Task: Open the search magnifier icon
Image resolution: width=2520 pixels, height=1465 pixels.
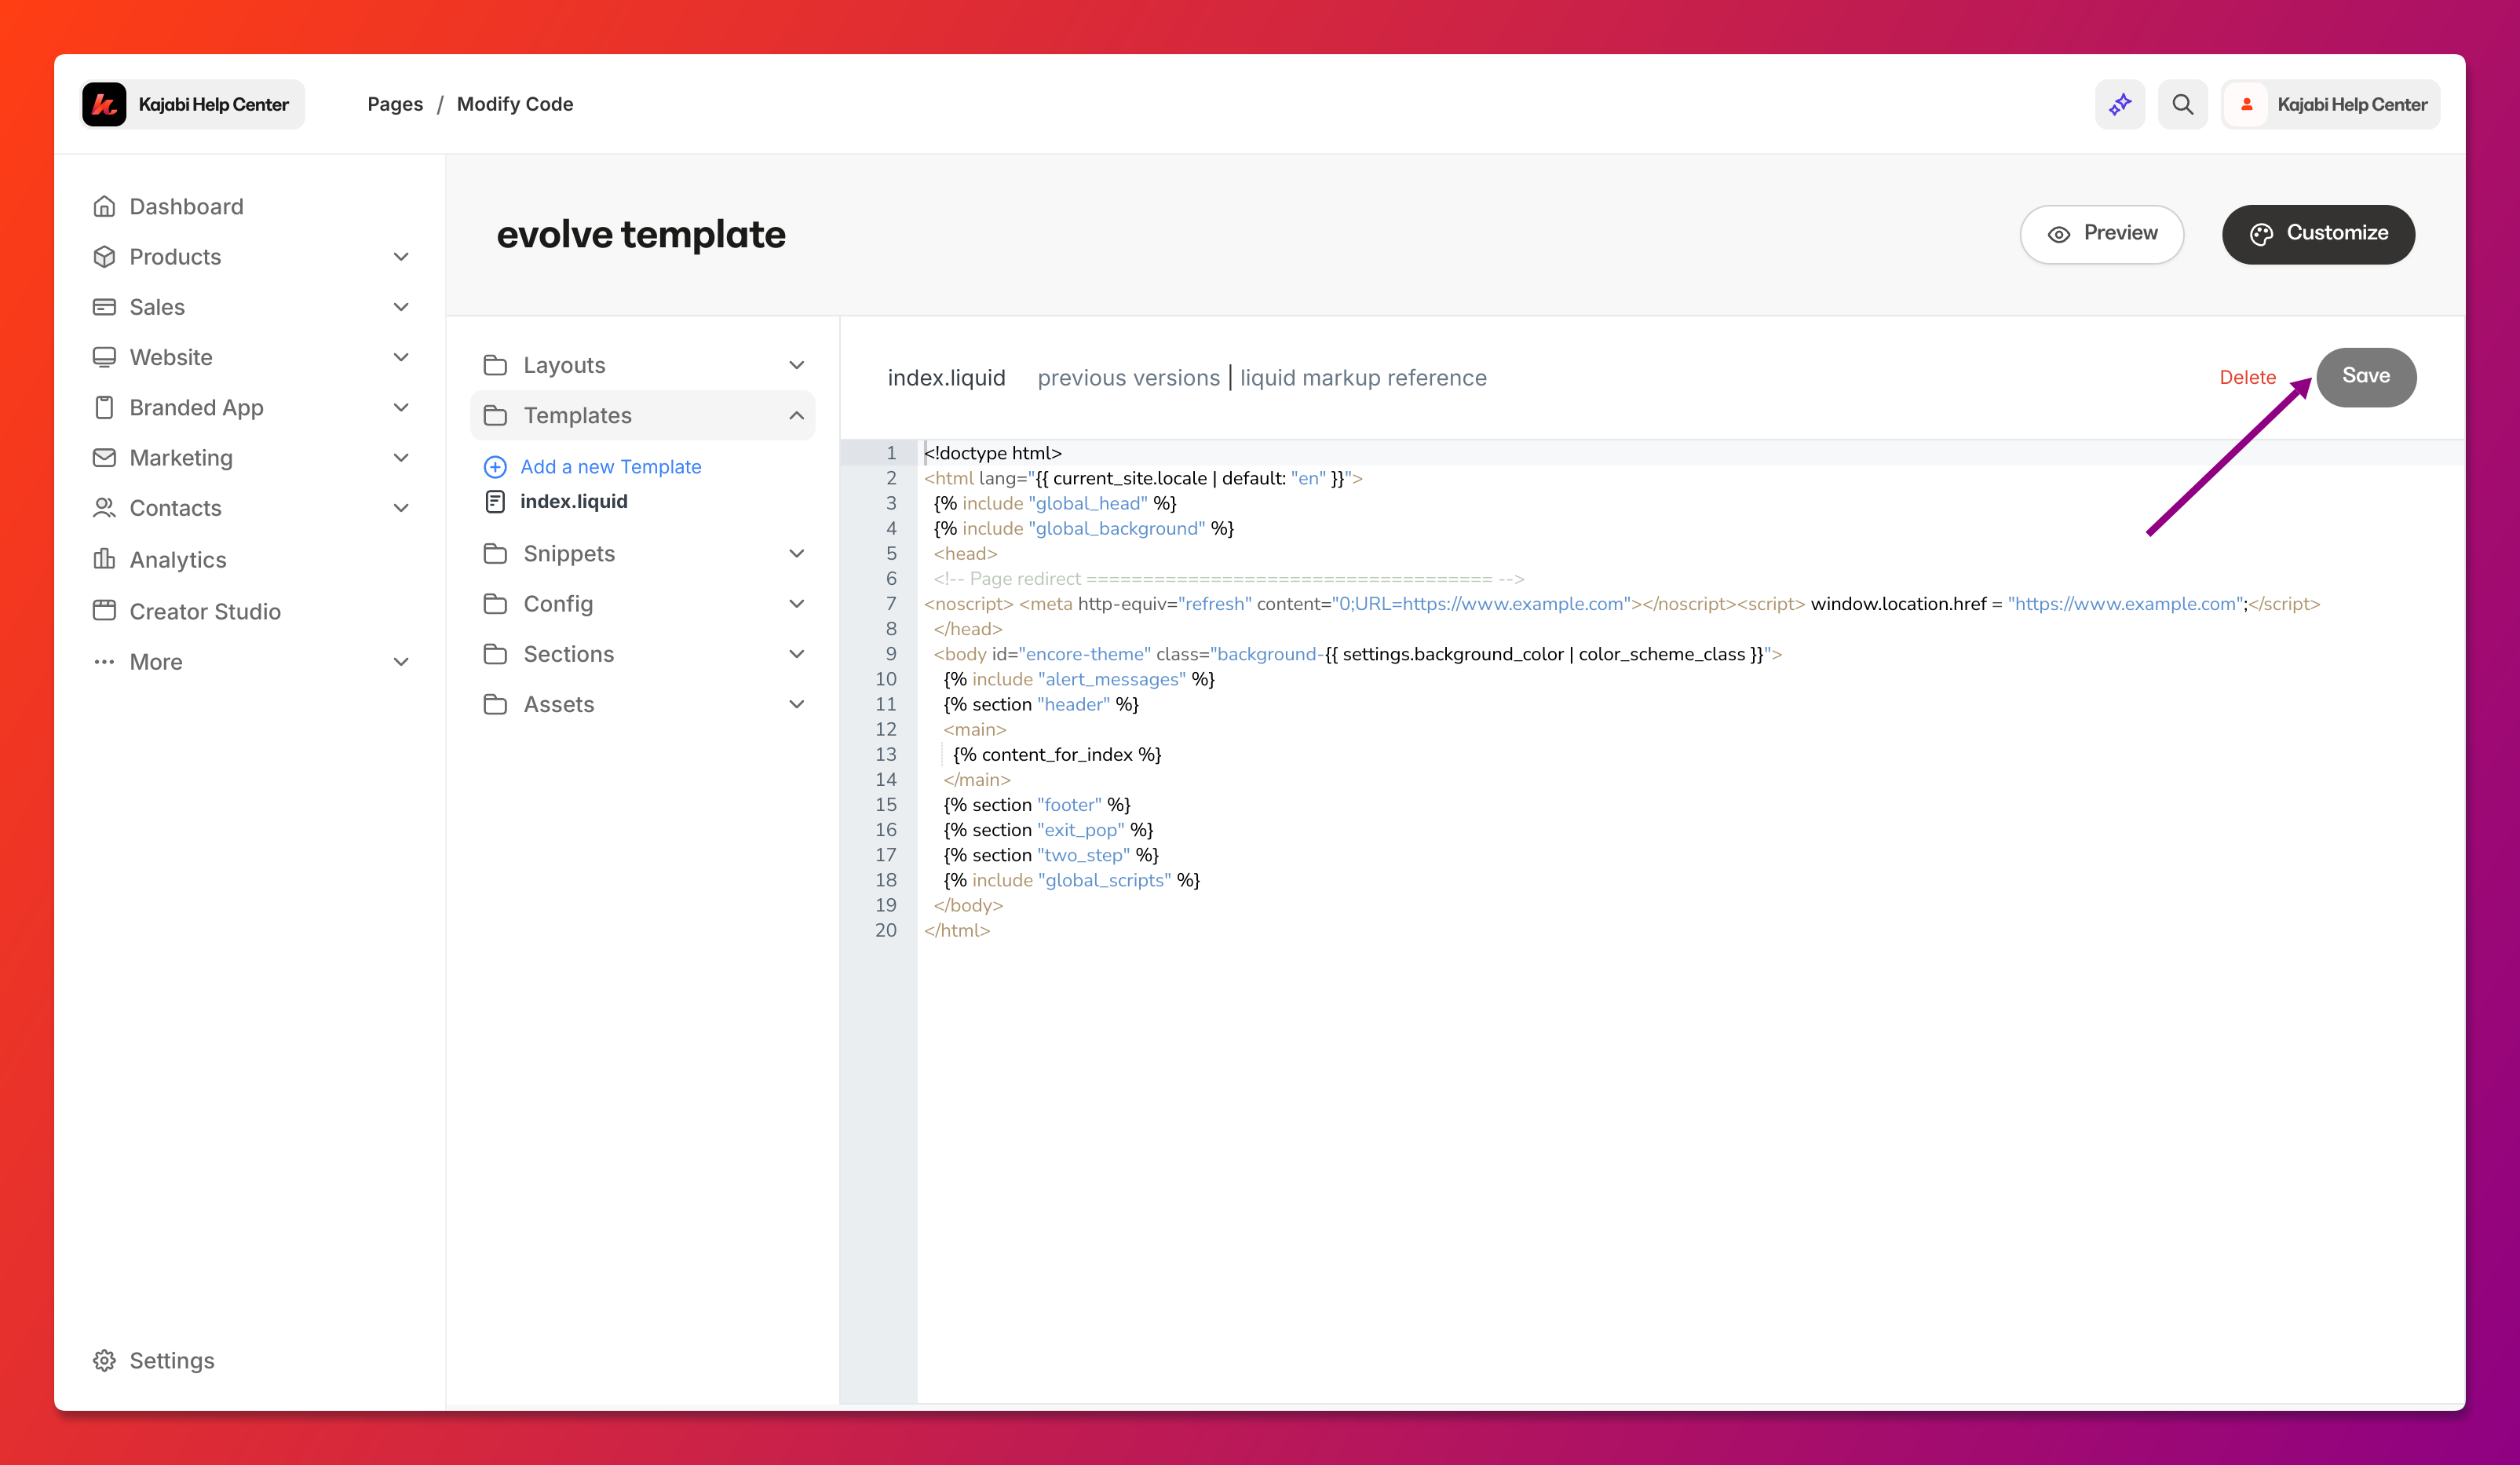Action: 2182,104
